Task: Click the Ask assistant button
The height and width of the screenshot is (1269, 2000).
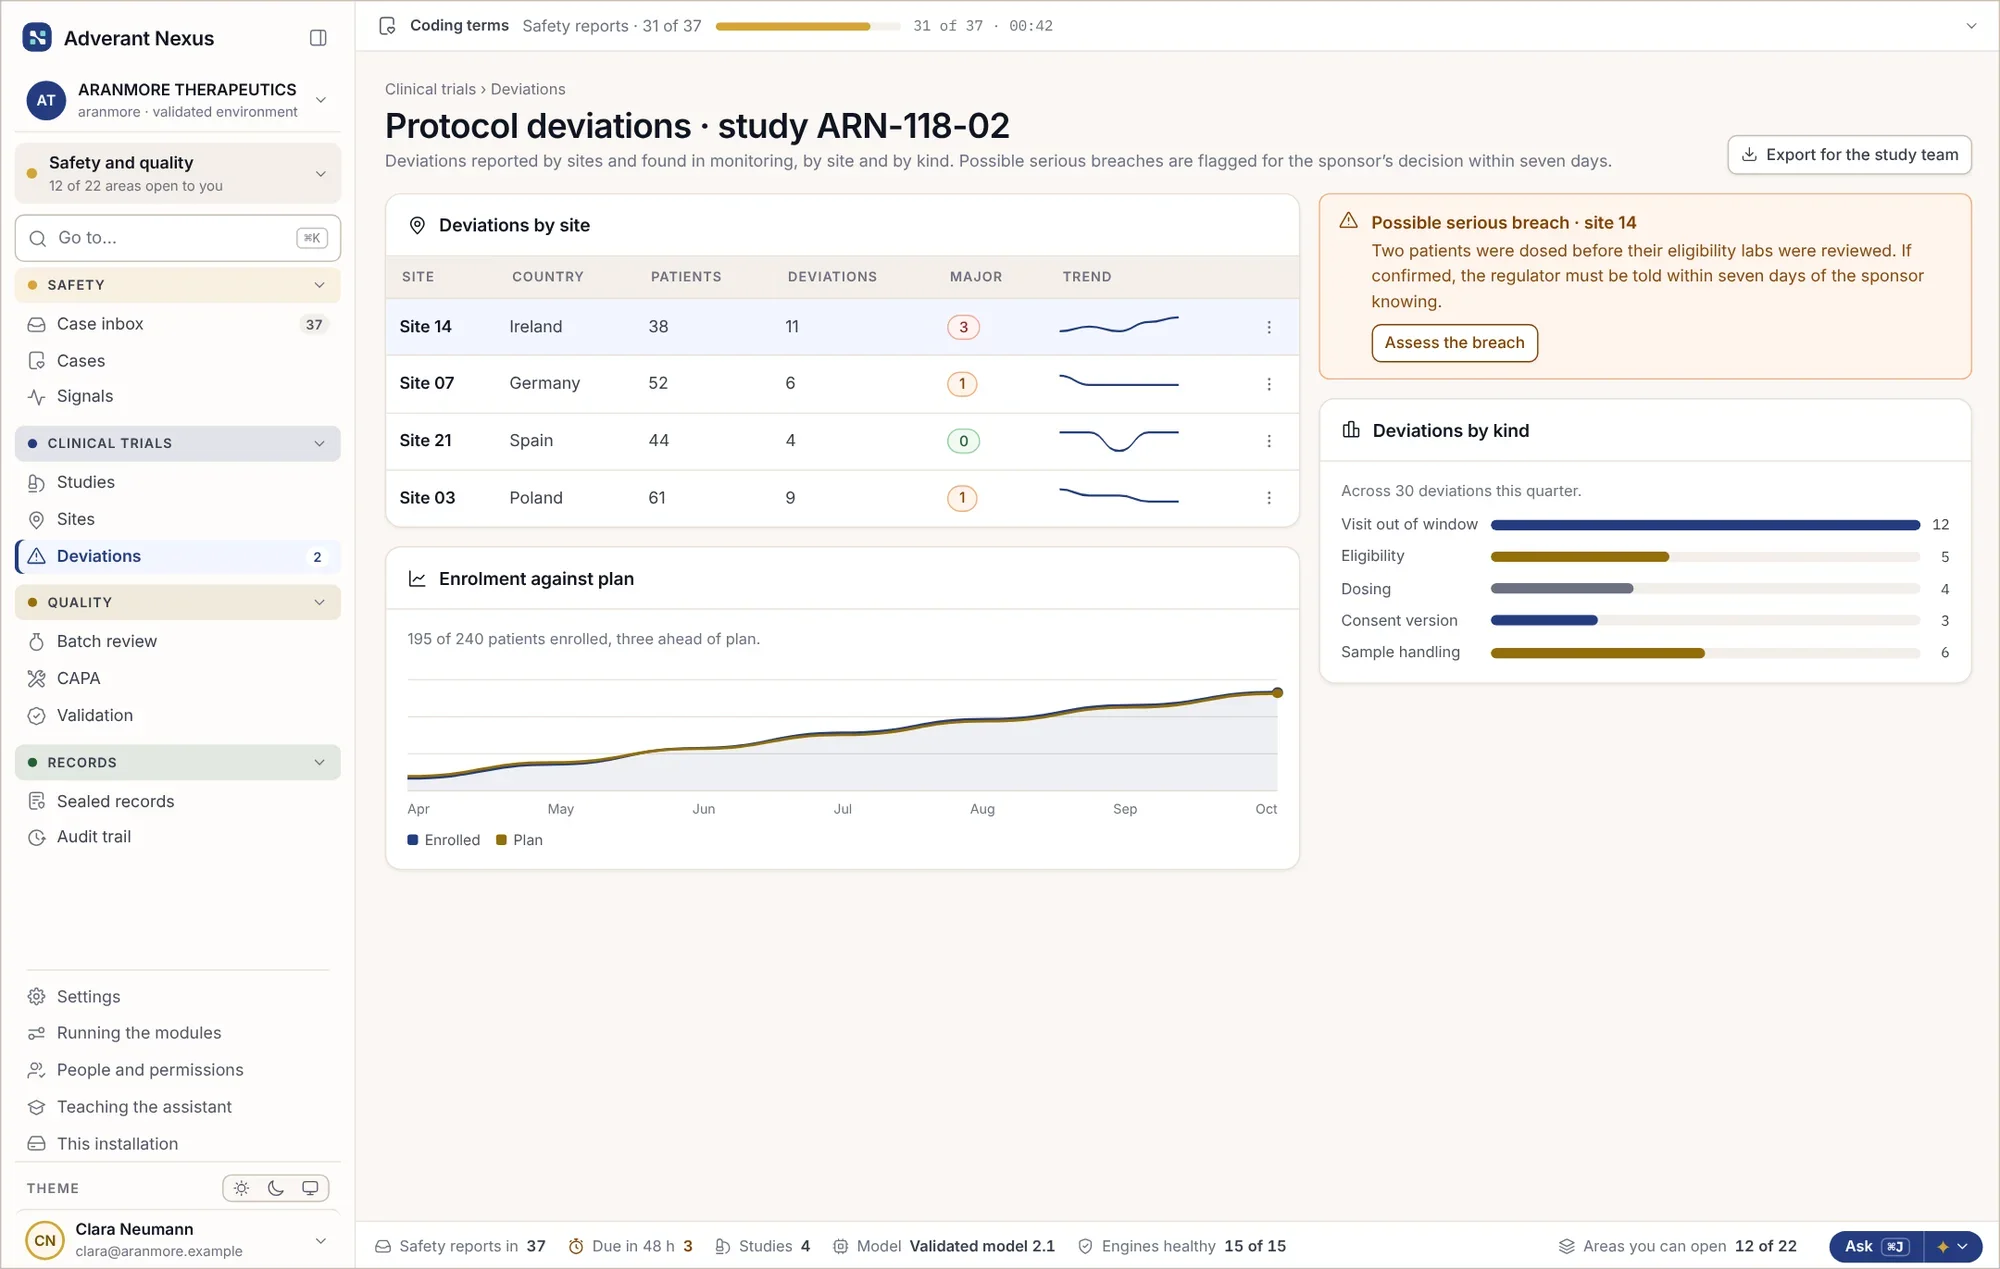Action: (1876, 1246)
